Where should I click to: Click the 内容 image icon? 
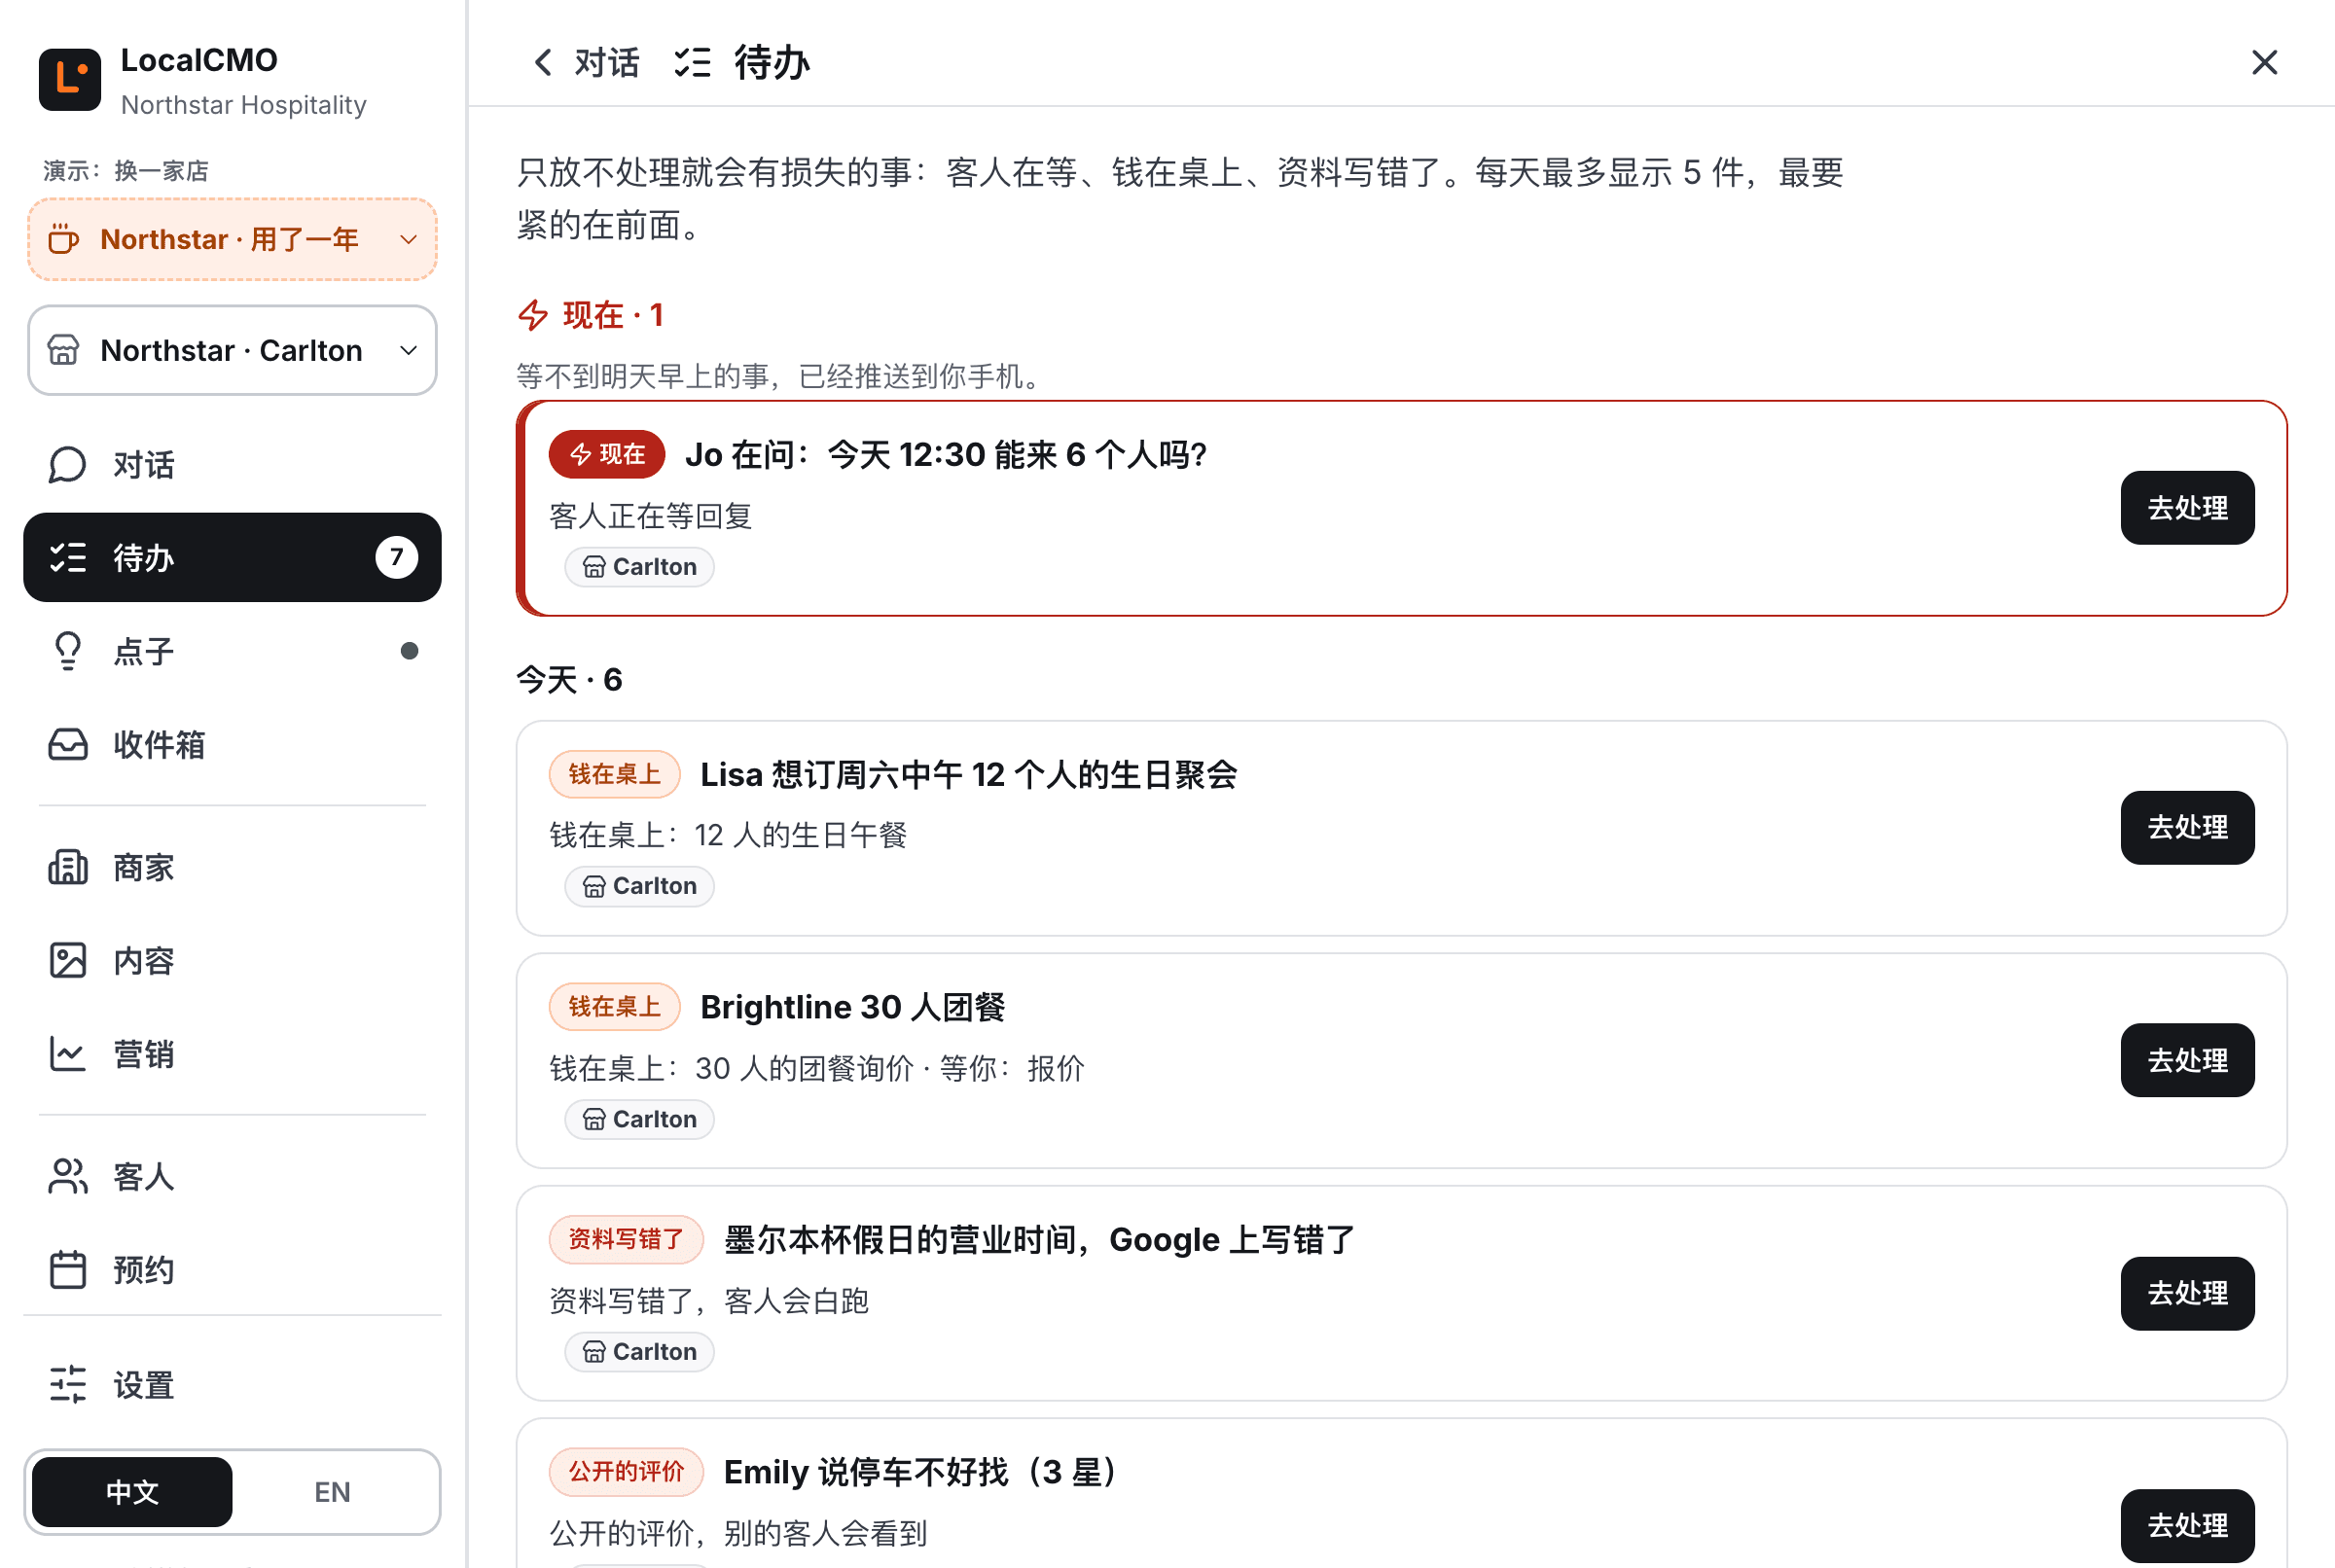tap(68, 960)
